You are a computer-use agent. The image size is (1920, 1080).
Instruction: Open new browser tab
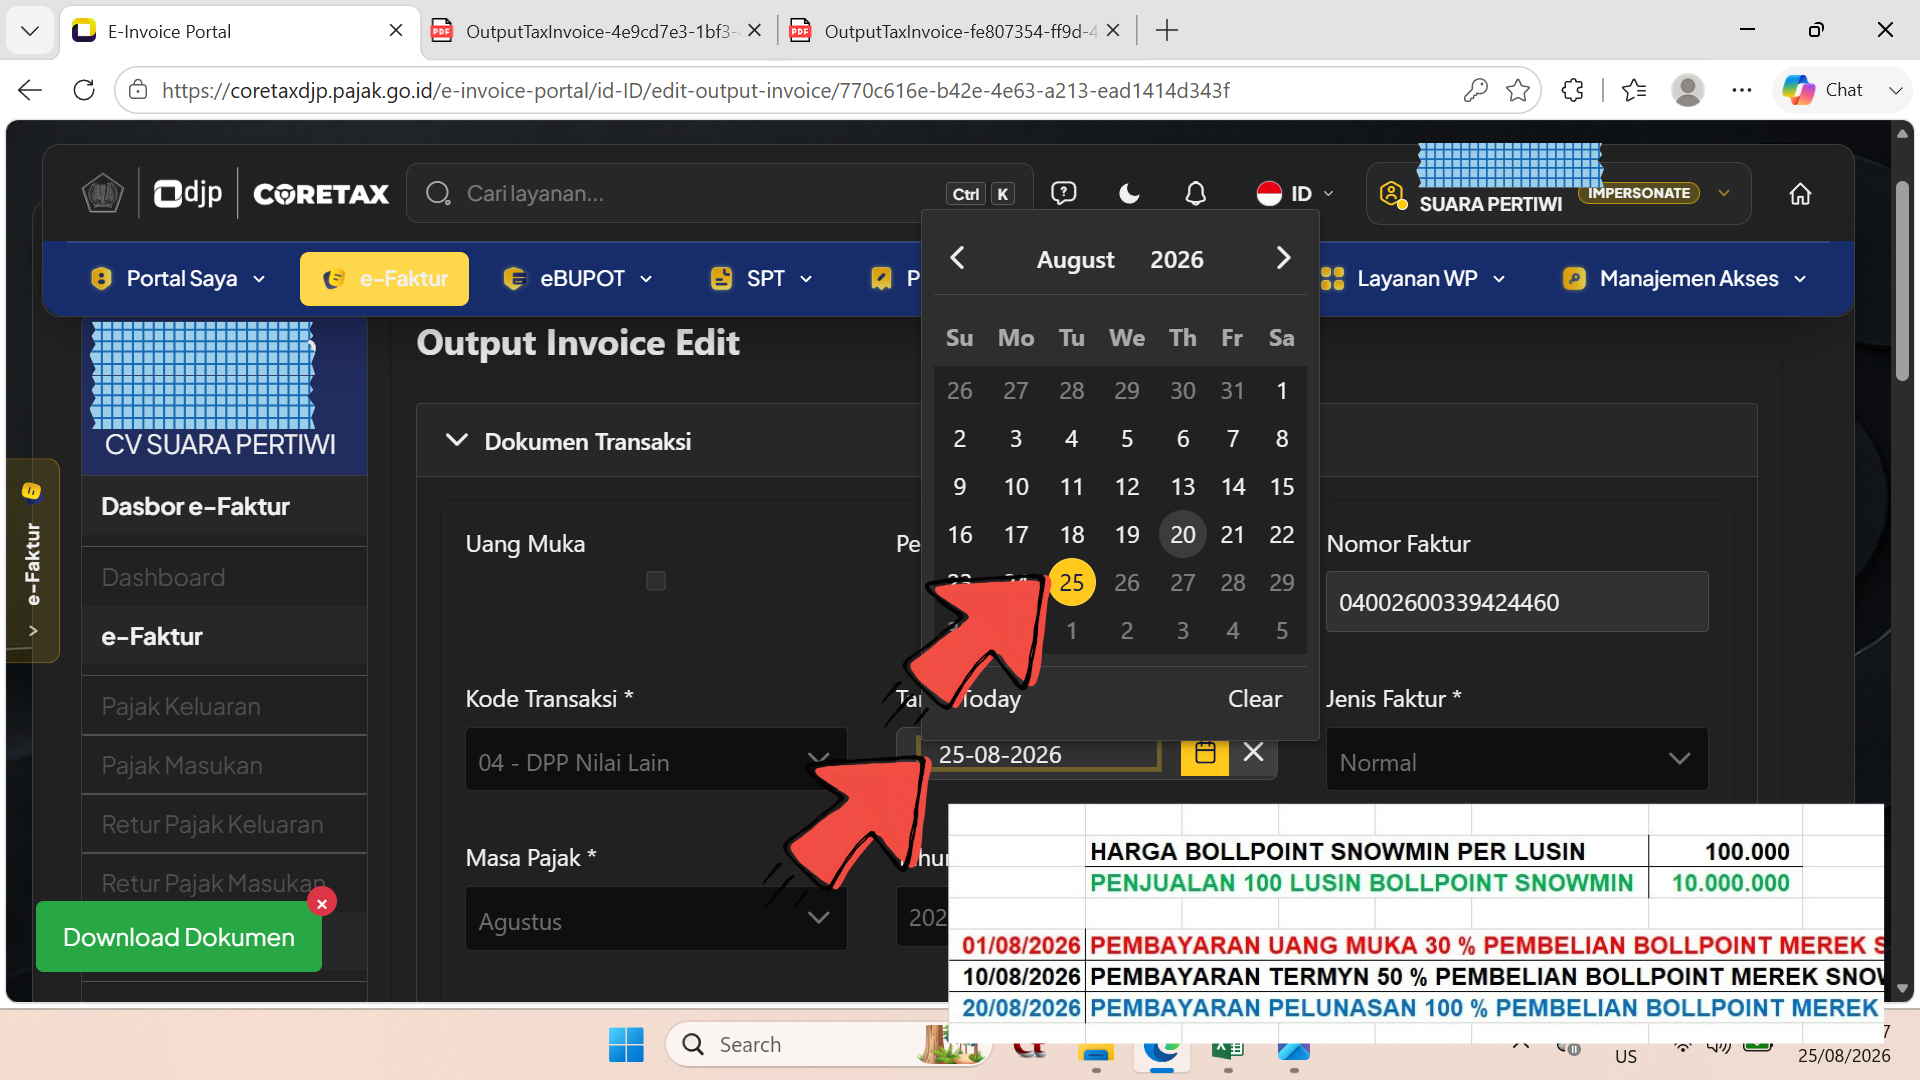1166,31
